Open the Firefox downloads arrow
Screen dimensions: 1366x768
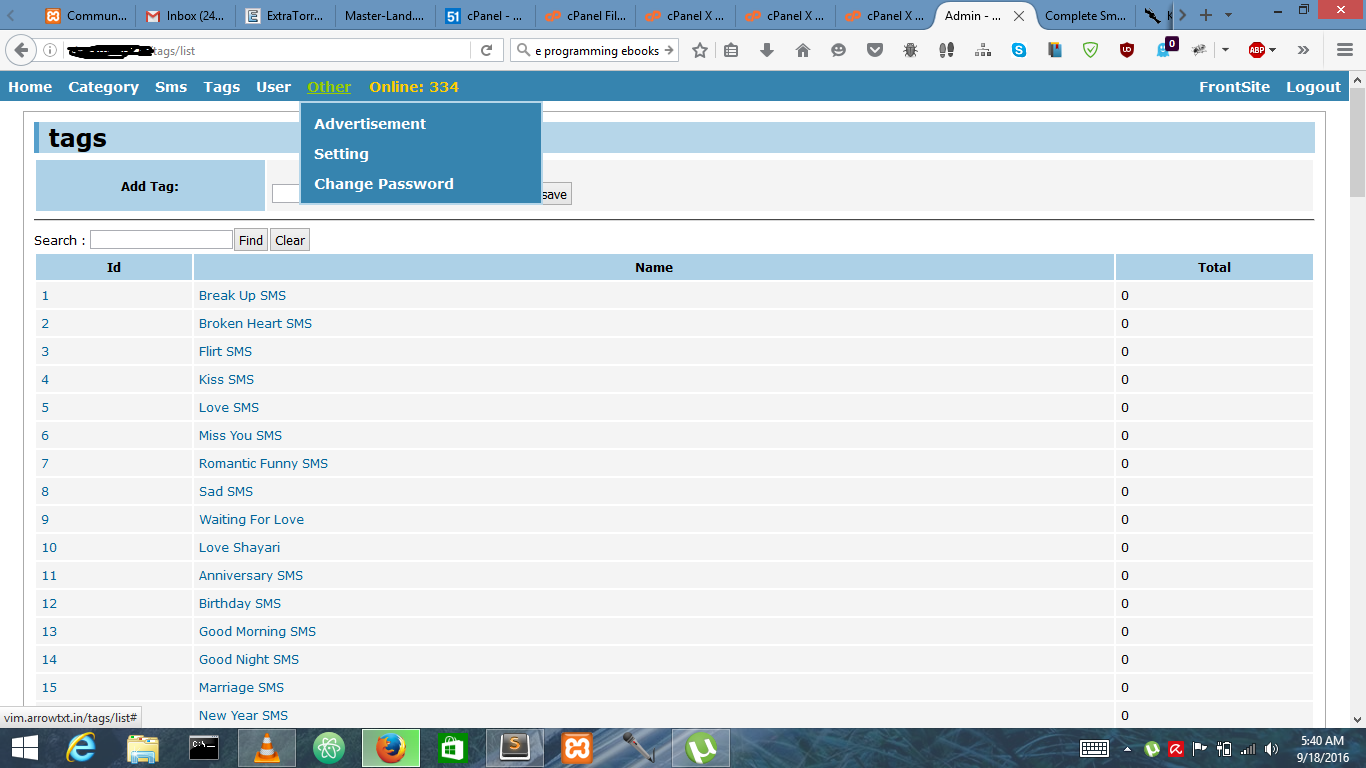coord(767,50)
